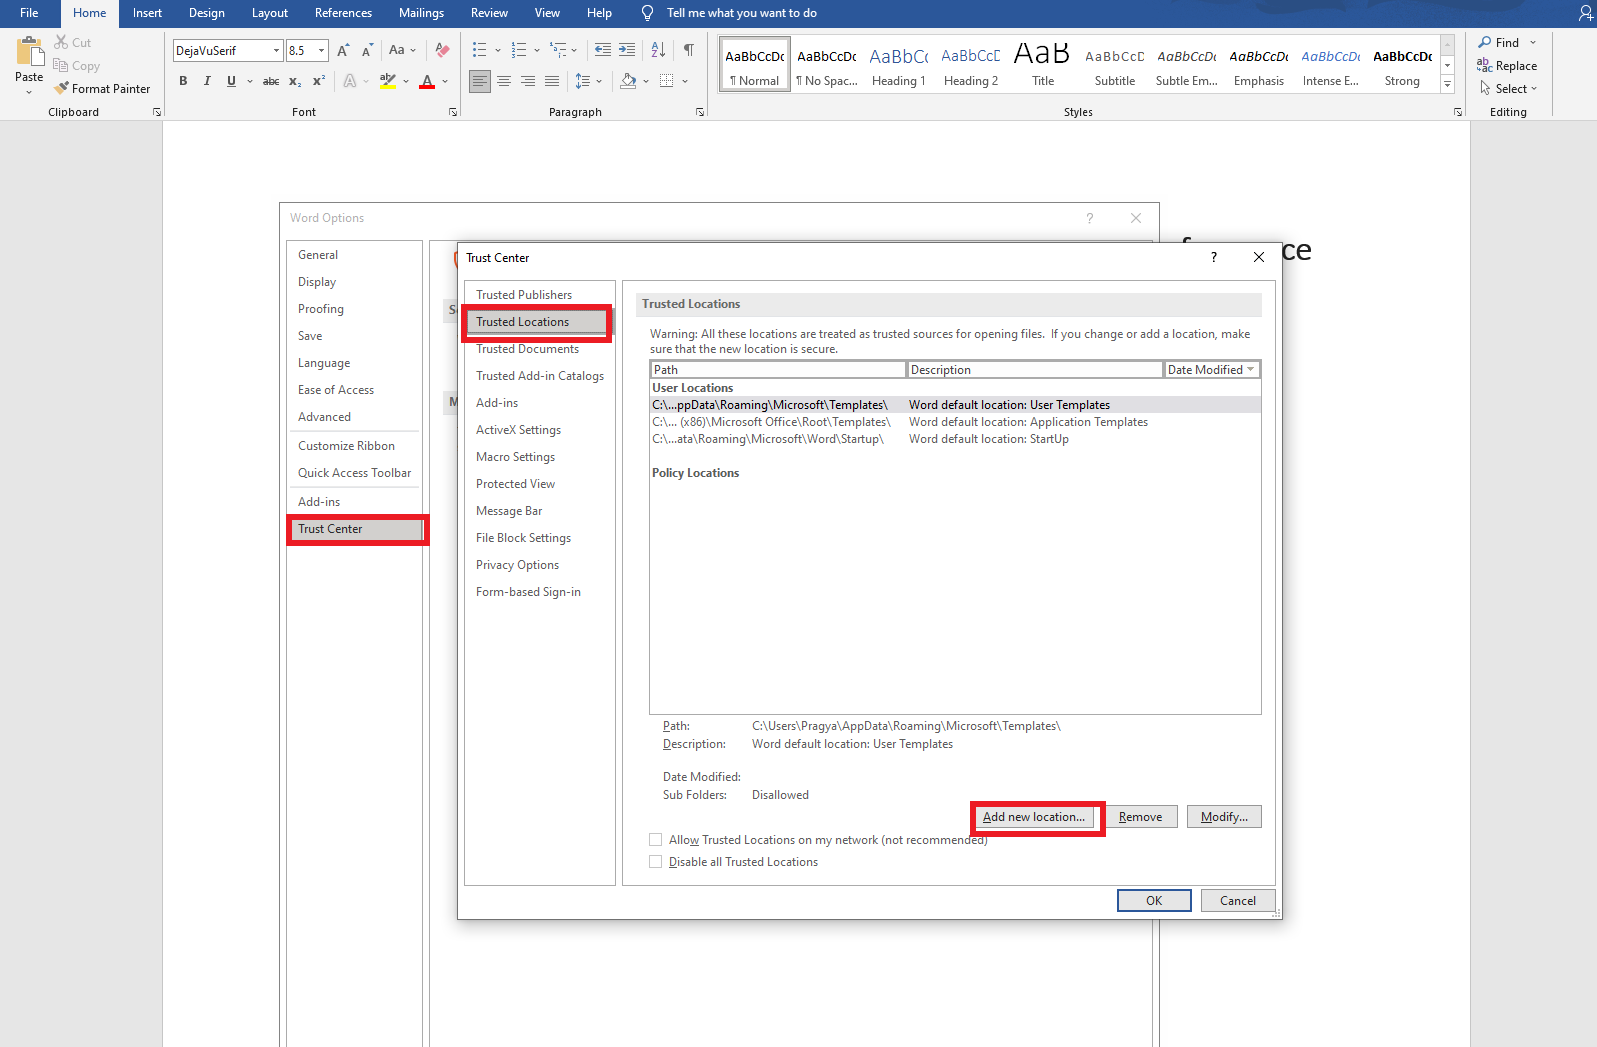Screen dimensions: 1597x1047
Task: Align text right
Action: pos(528,81)
